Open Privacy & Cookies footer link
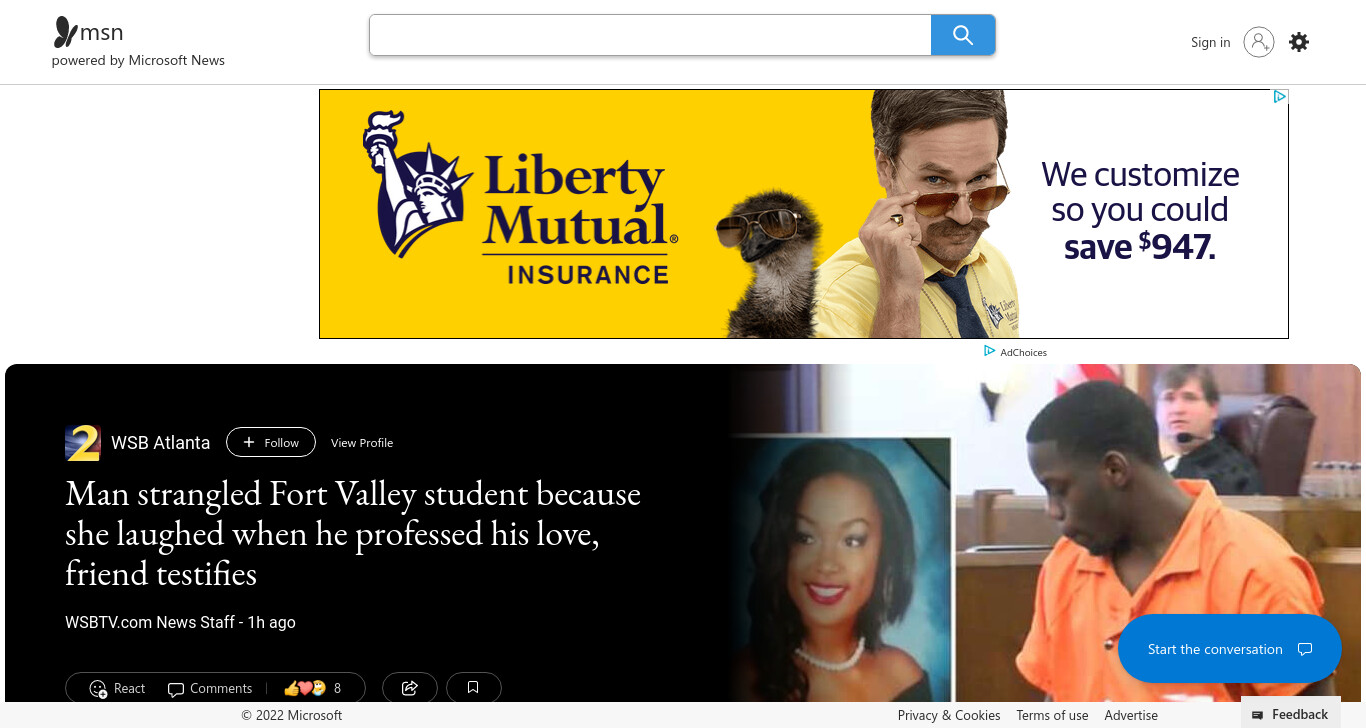 [949, 715]
